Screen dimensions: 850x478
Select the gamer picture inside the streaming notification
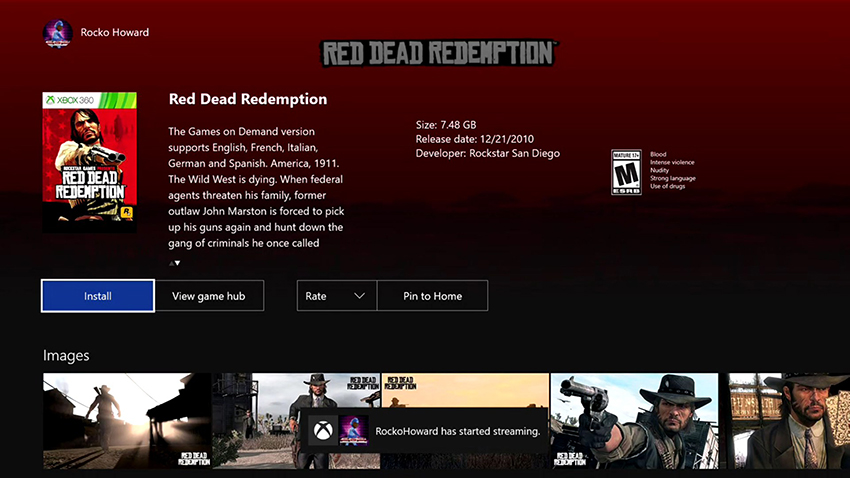point(353,431)
